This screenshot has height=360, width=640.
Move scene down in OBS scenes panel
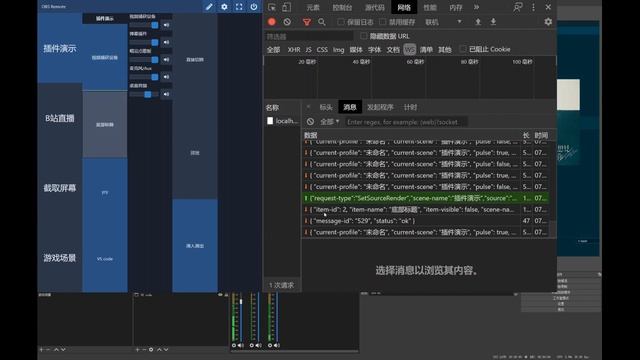[x=63, y=349]
